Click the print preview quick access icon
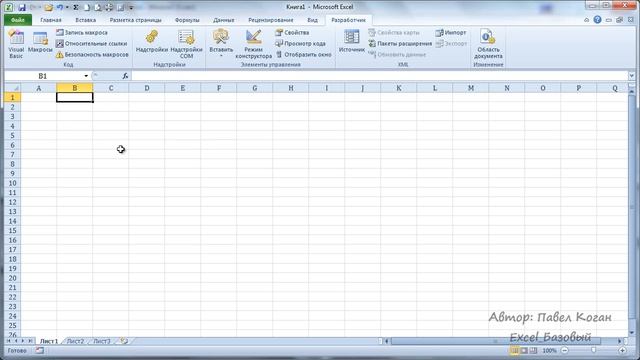This screenshot has height=360, width=640. coord(98,7)
